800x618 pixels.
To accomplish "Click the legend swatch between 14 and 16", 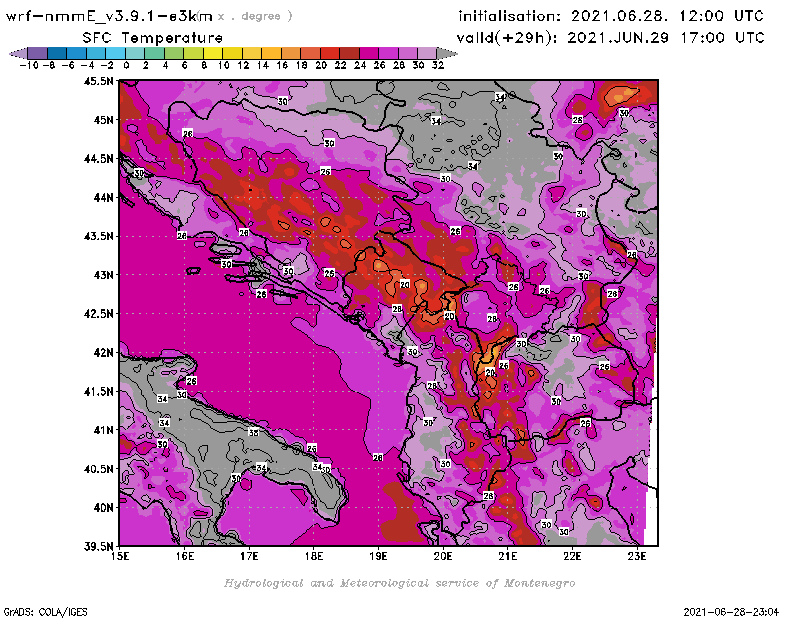I will pyautogui.click(x=271, y=53).
